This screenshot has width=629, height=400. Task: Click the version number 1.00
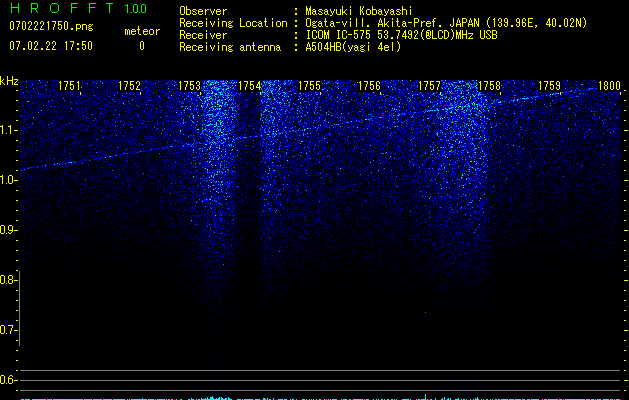pyautogui.click(x=135, y=8)
